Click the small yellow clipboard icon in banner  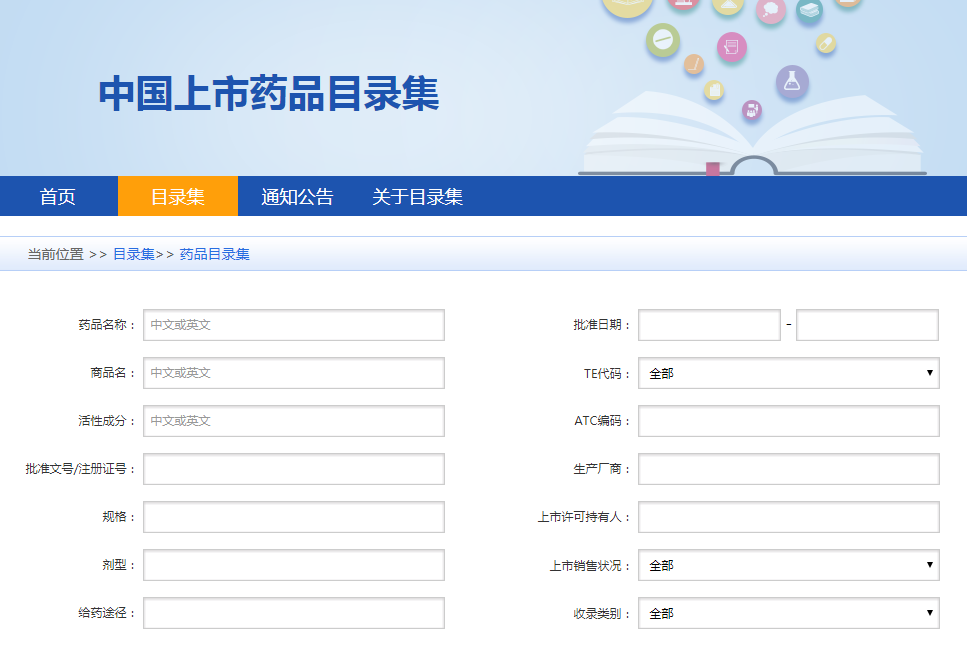pos(714,91)
